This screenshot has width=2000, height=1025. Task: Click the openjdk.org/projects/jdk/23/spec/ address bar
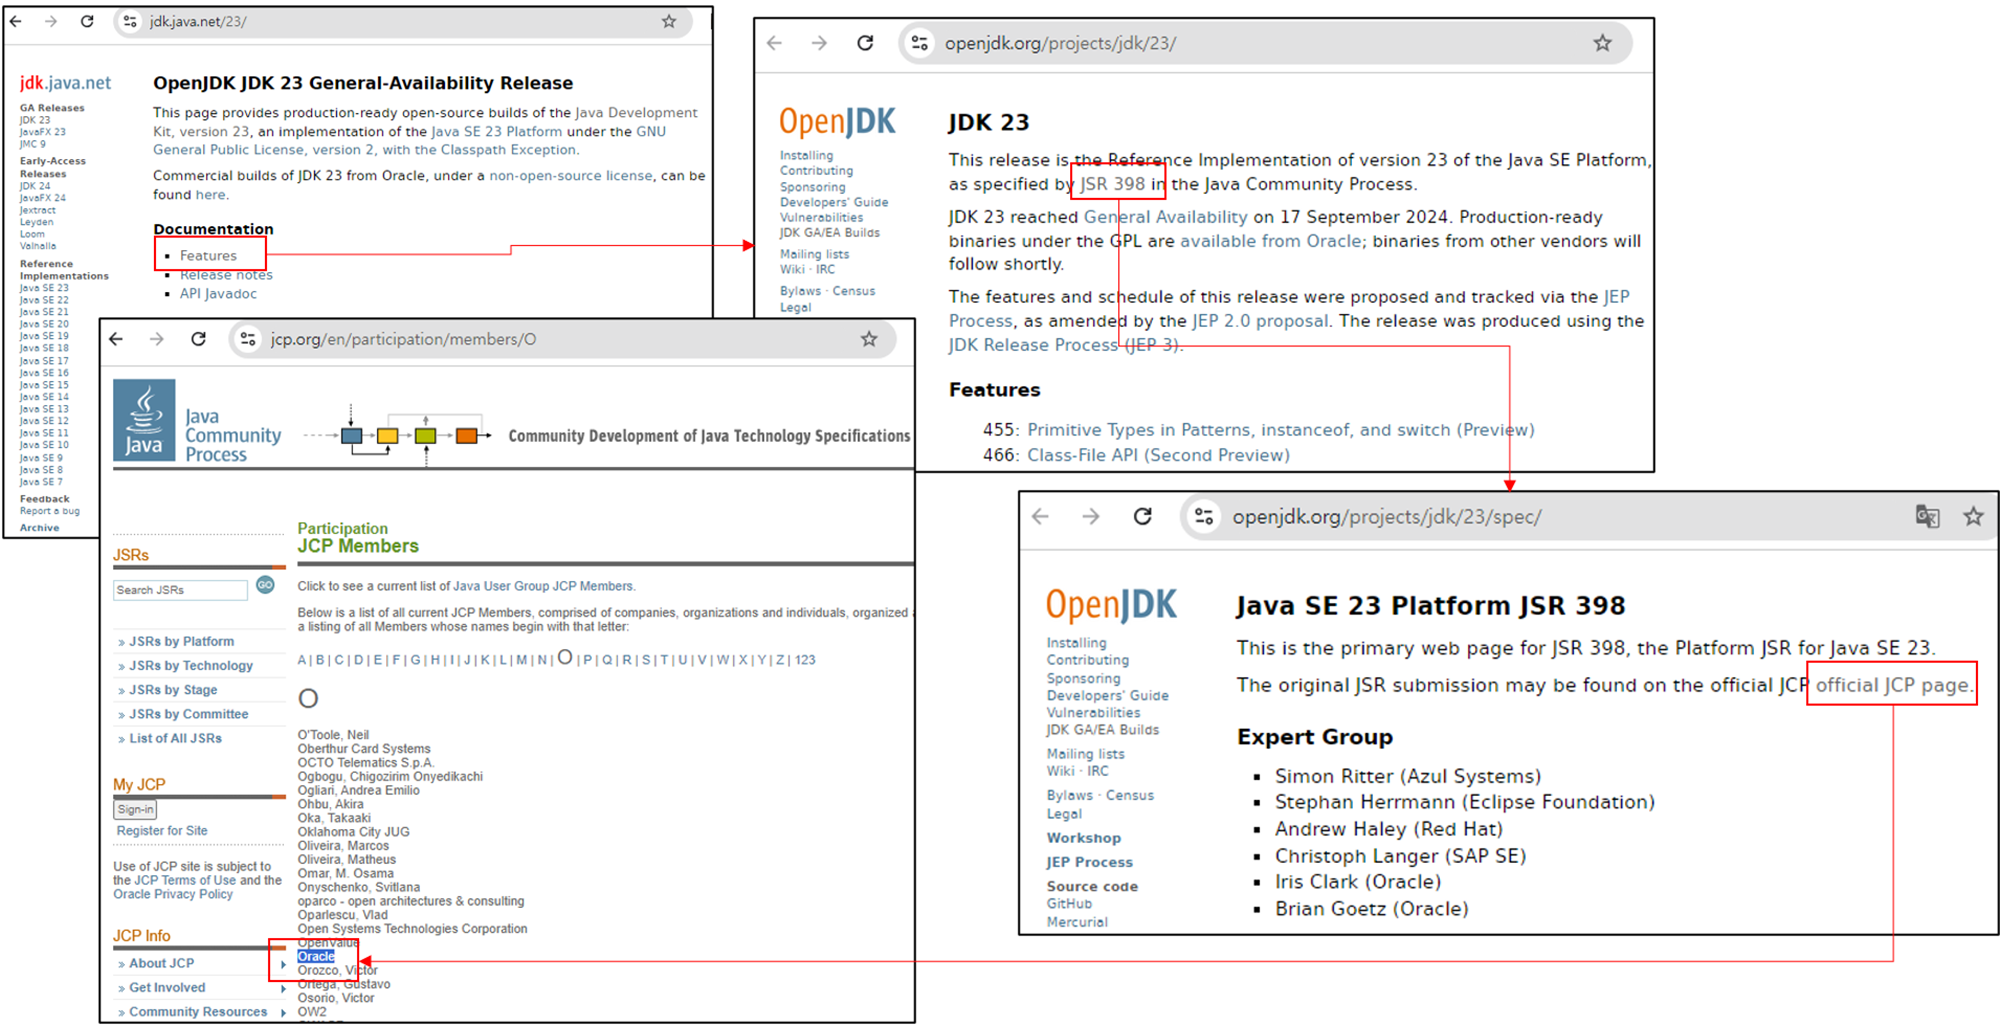(x=1386, y=517)
